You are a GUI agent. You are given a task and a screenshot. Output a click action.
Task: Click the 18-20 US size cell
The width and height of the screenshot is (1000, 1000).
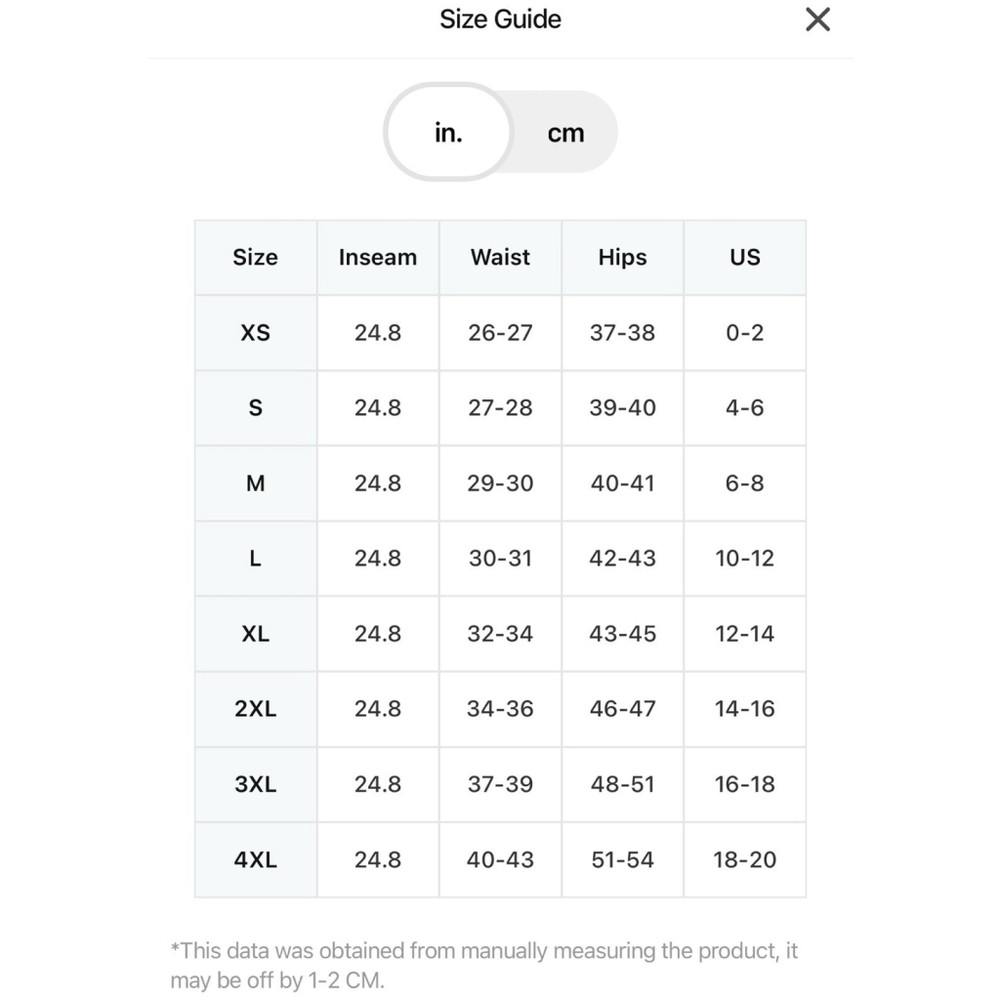[x=745, y=859]
